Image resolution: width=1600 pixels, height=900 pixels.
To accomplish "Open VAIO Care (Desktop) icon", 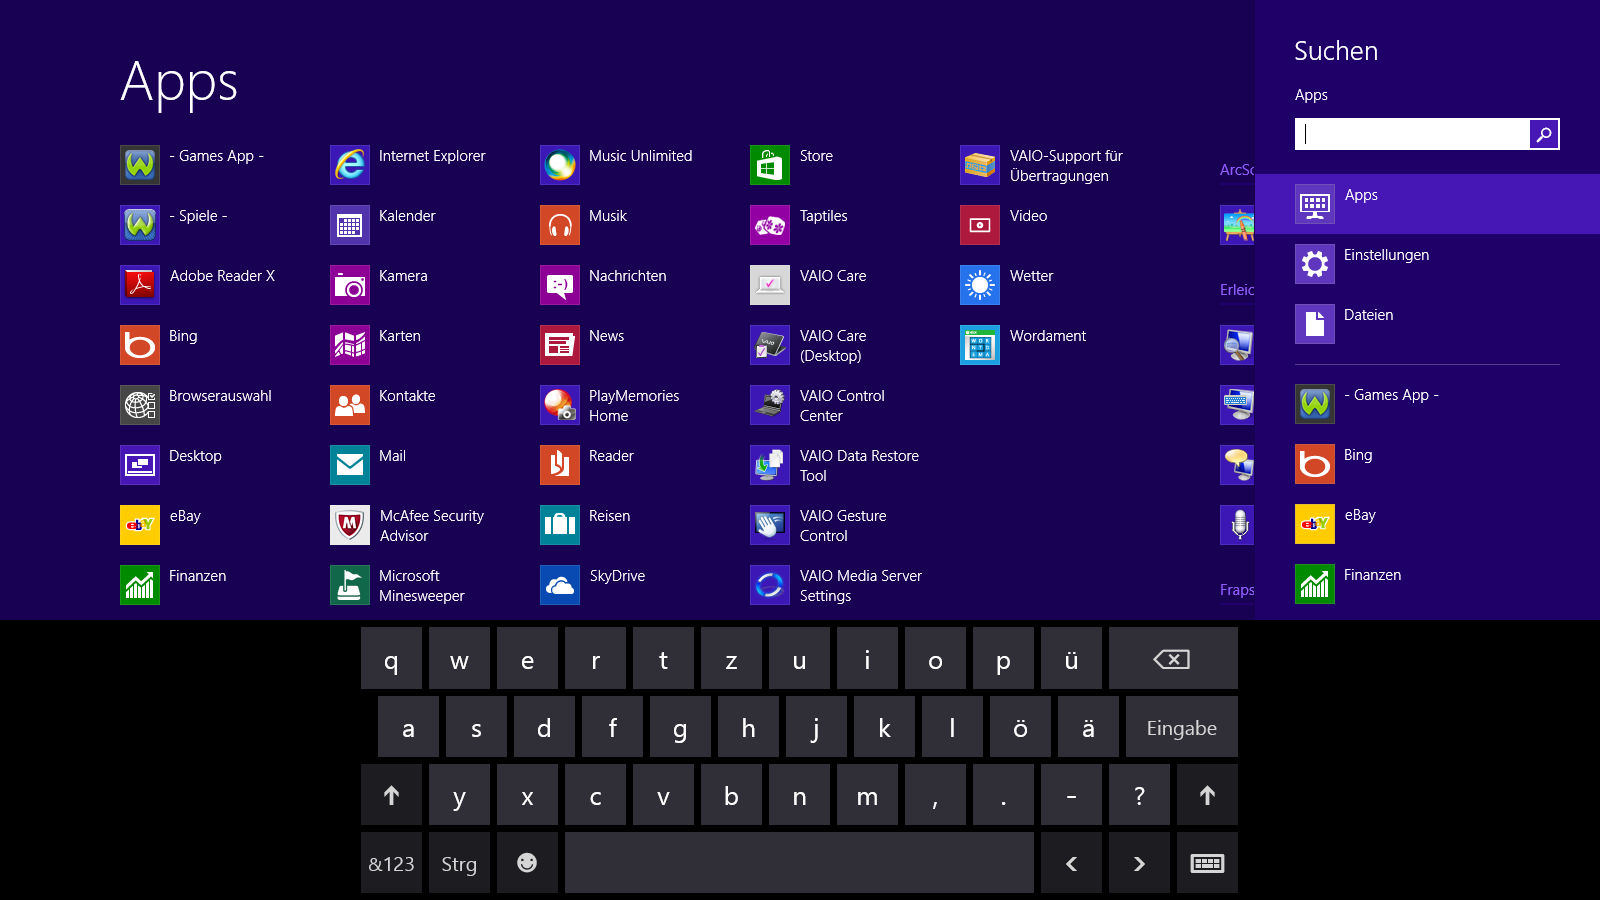I will click(x=770, y=345).
